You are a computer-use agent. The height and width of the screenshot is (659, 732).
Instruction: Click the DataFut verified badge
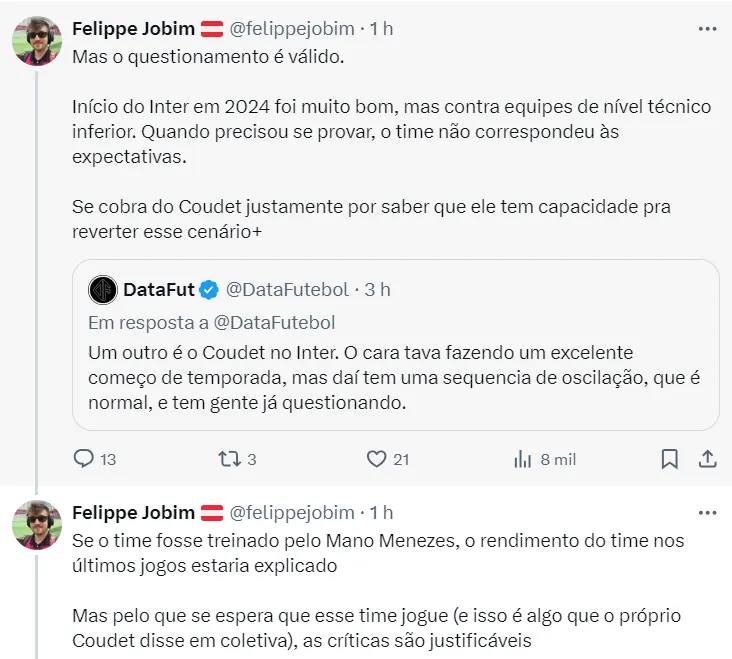coord(209,290)
